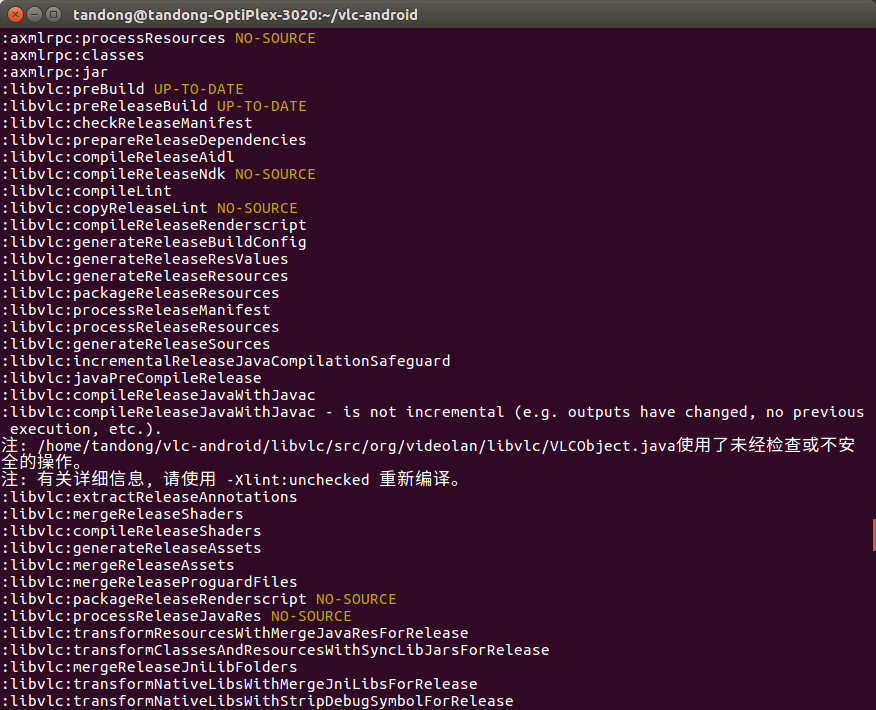The height and width of the screenshot is (710, 876).
Task: Click UP-TO-DATE status beside :libvlc:preBuild
Action: [198, 89]
